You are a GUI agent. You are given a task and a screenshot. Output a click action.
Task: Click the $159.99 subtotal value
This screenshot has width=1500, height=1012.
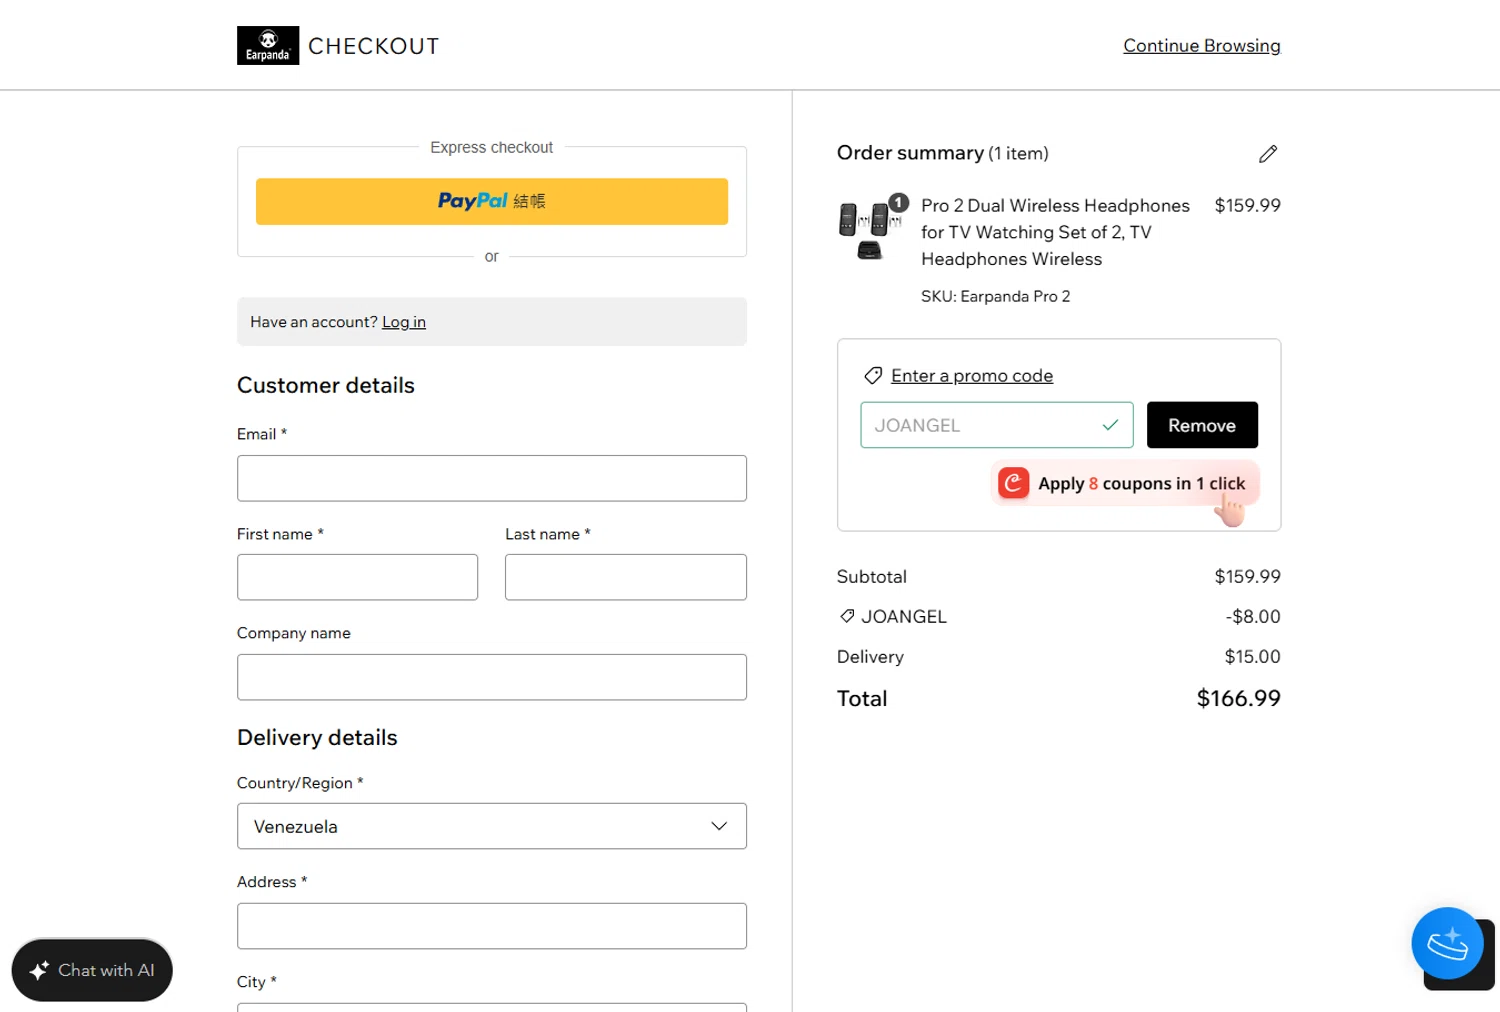(1247, 577)
